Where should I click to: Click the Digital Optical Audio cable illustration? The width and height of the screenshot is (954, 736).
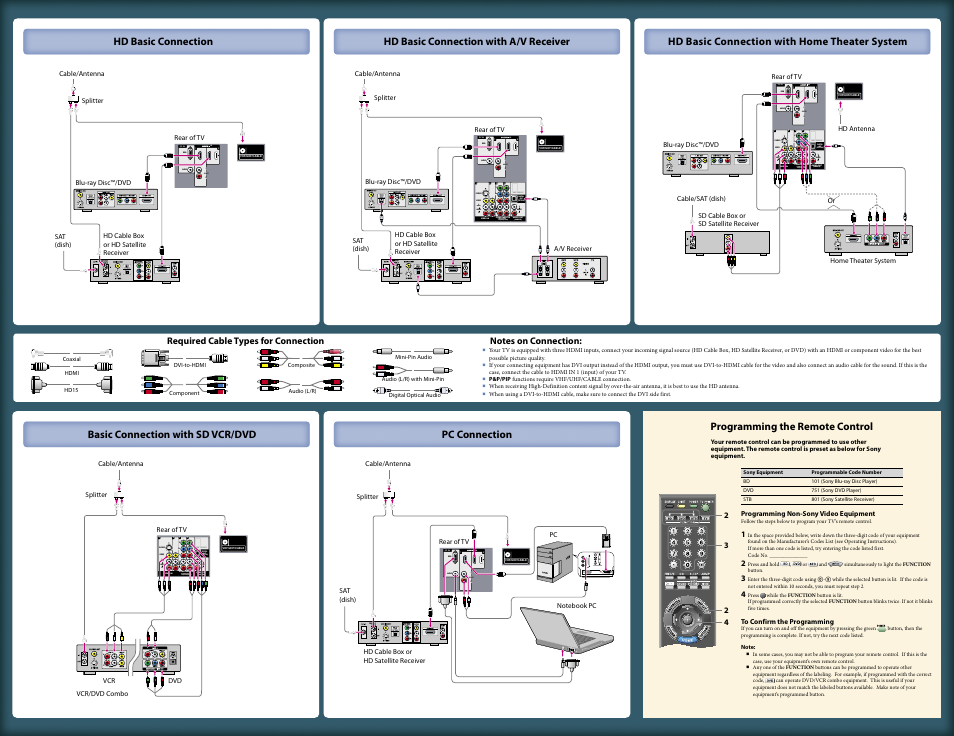point(413,390)
